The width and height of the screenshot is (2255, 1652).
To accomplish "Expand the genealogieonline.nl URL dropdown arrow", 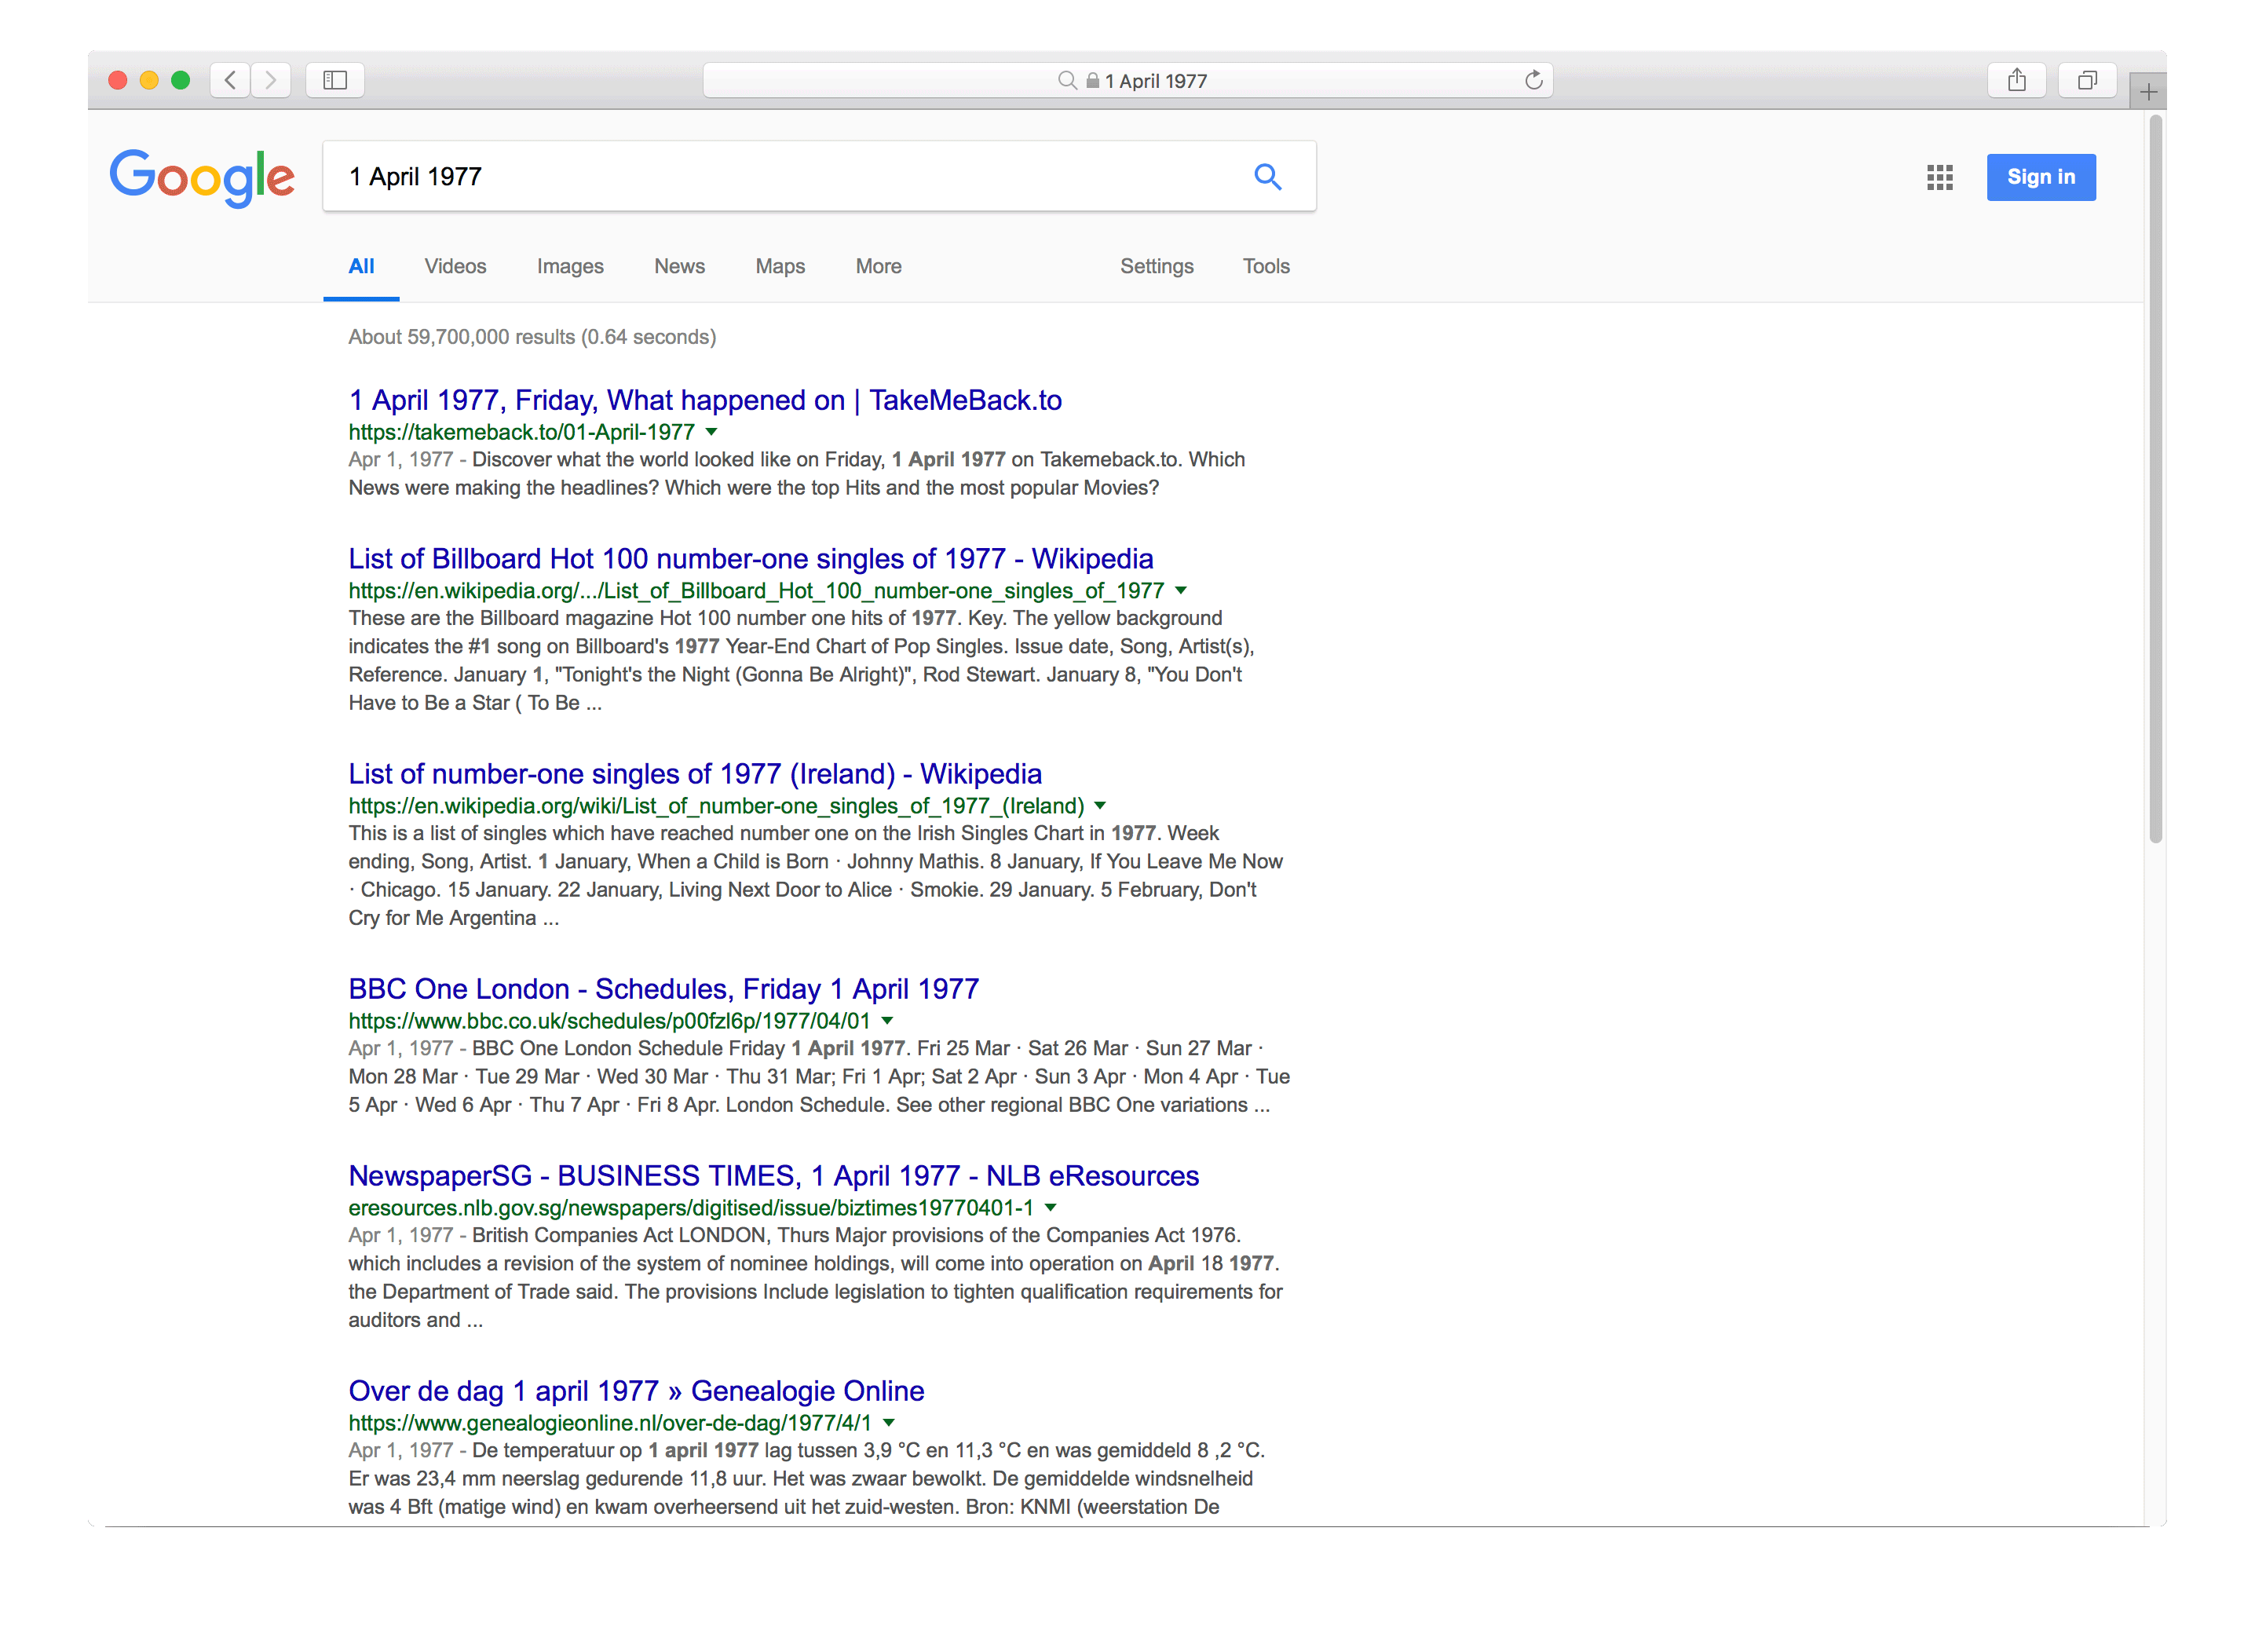I will click(888, 1423).
